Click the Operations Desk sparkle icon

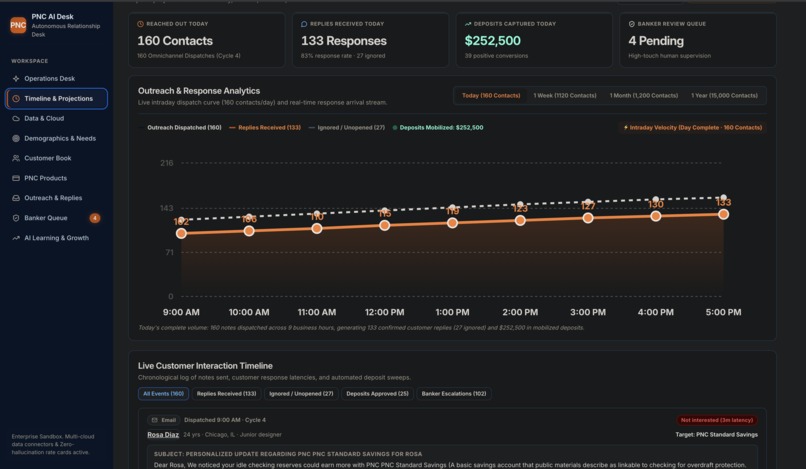tap(16, 79)
